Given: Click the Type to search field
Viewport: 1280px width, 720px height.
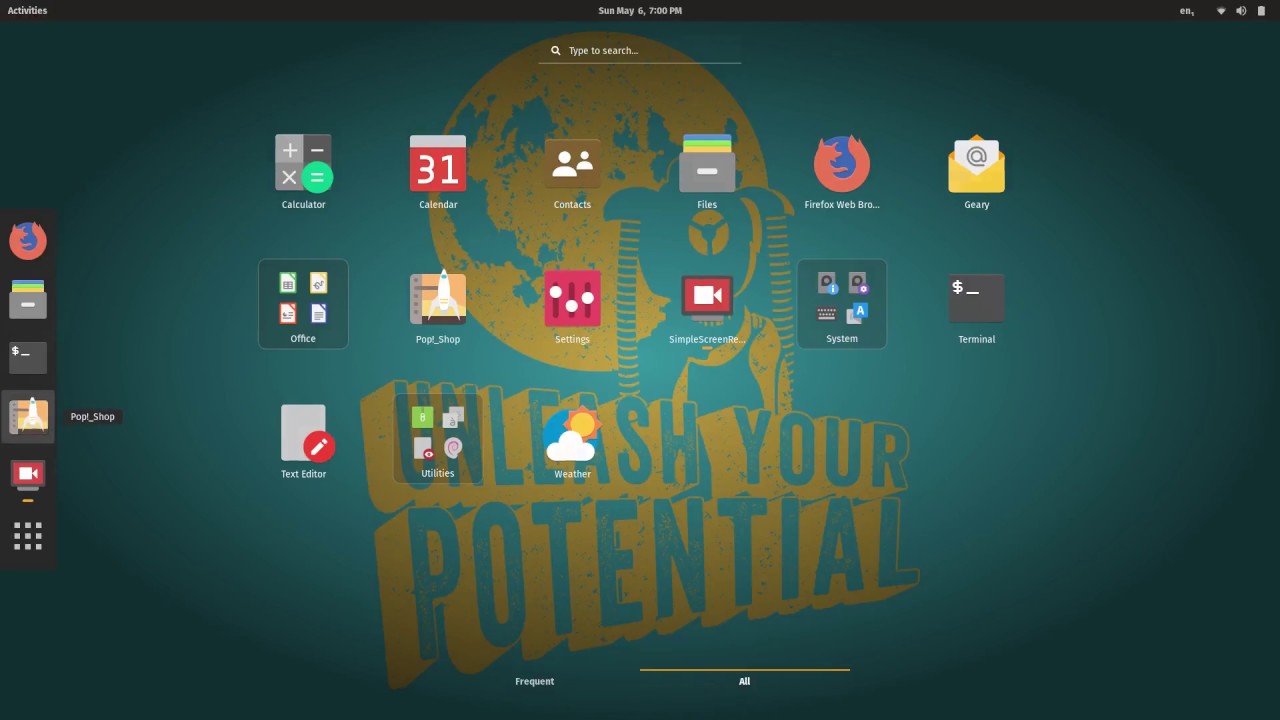Looking at the screenshot, I should coord(640,50).
